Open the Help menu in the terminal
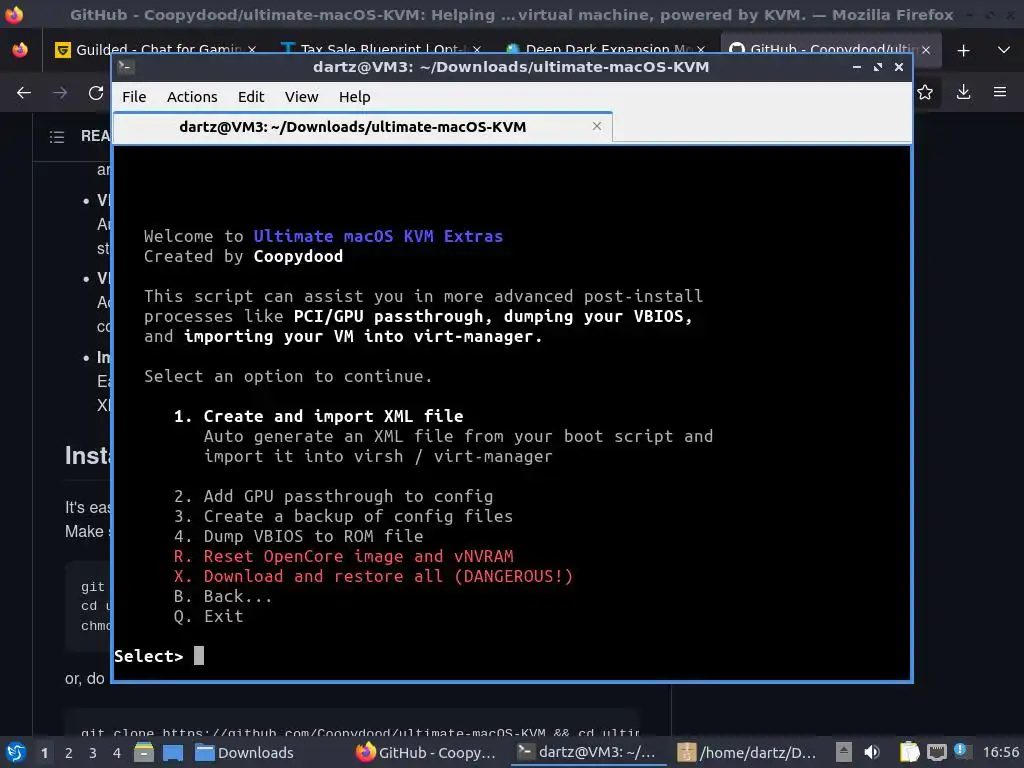Screen dimensions: 1024x768 (355, 97)
